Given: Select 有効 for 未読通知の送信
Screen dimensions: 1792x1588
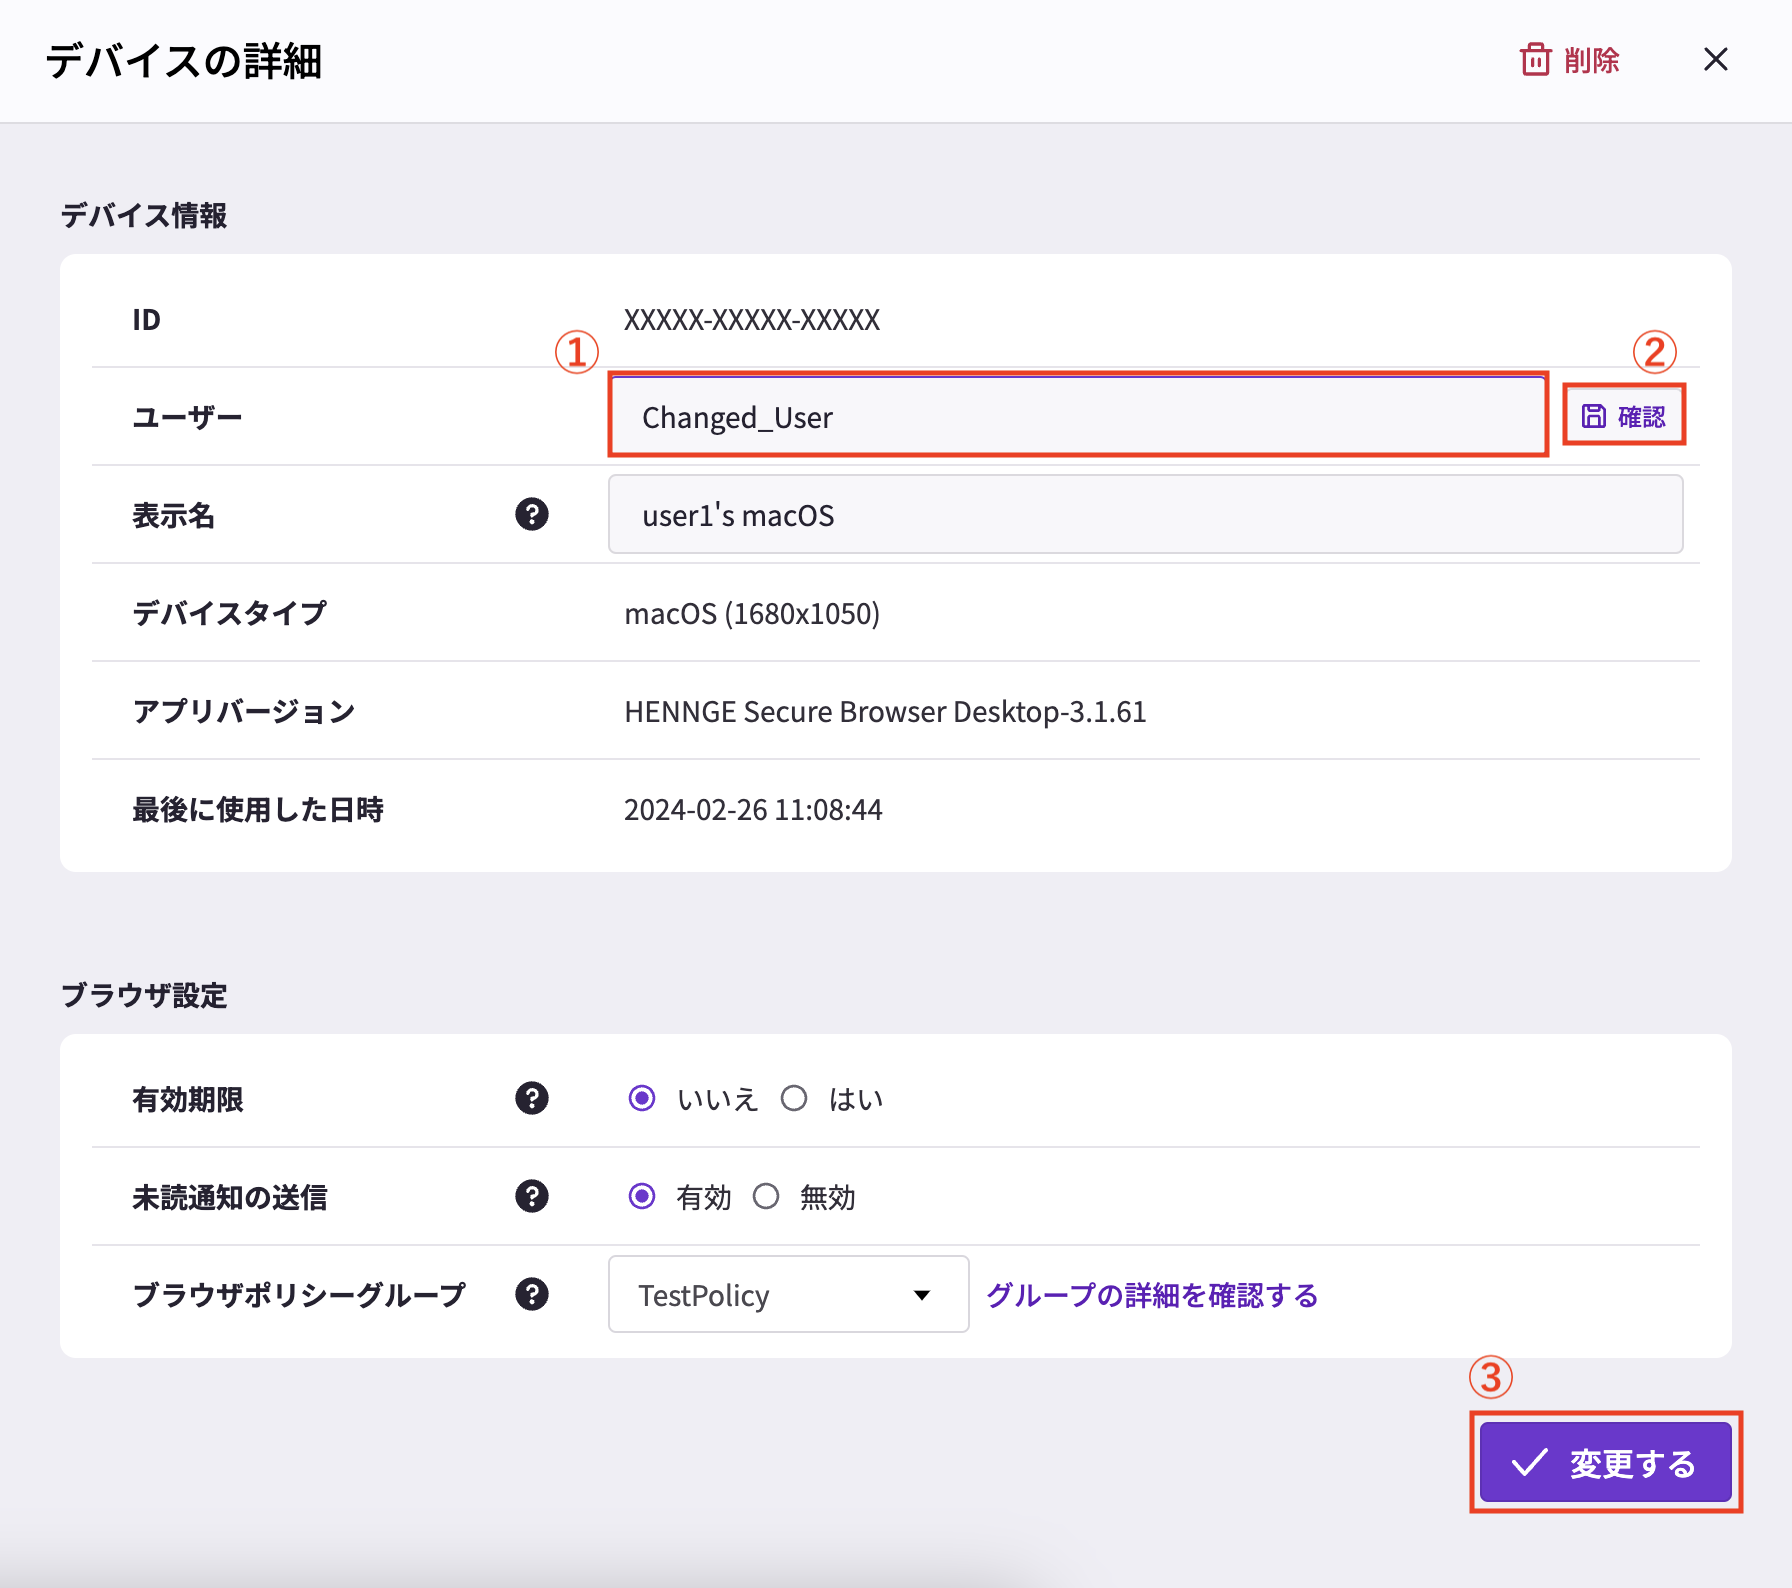Looking at the screenshot, I should (641, 1196).
